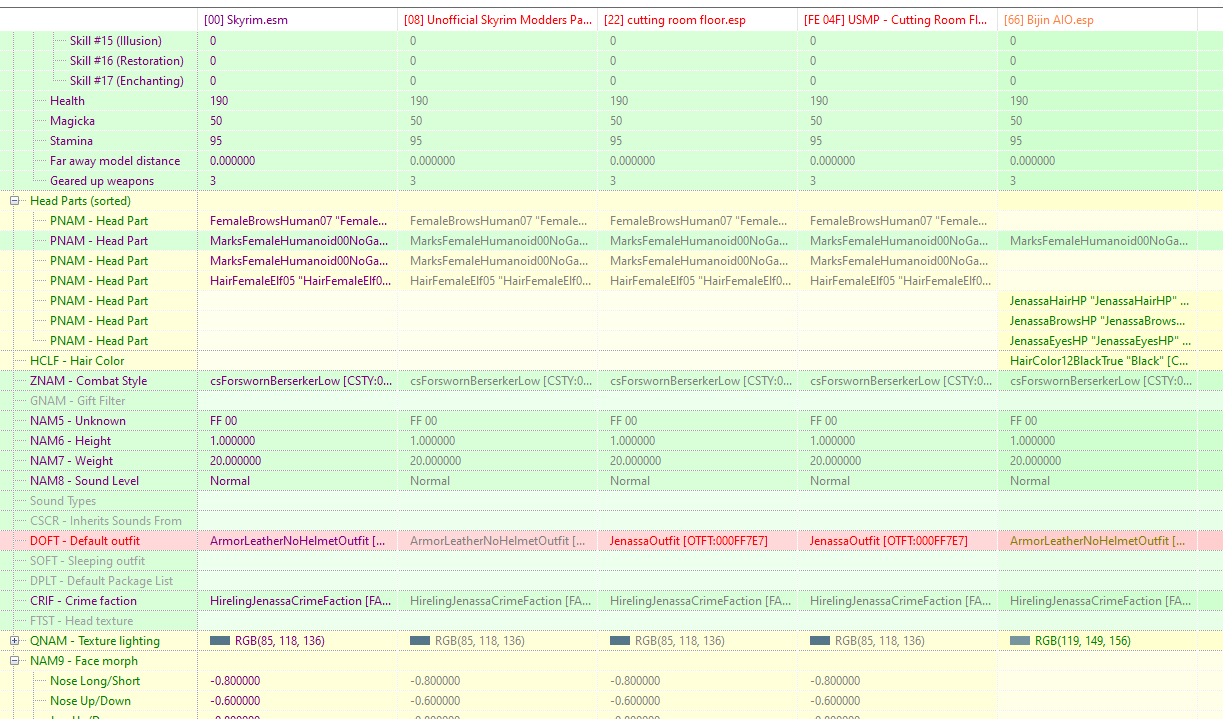Click NAM8 Normal cell under Skyrim.esm
The width and height of the screenshot is (1223, 719).
[230, 481]
